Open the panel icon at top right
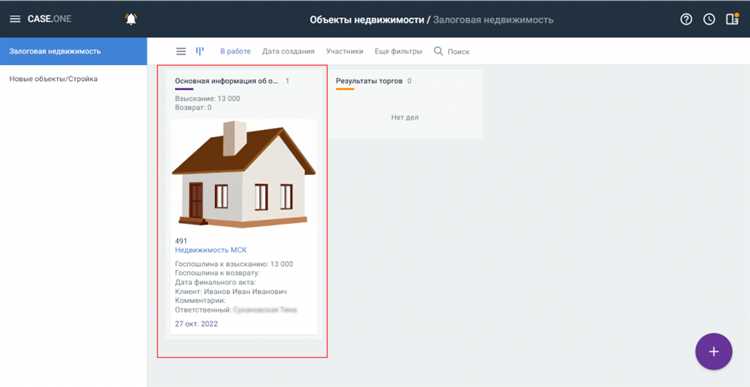The height and width of the screenshot is (387, 750). click(x=732, y=19)
